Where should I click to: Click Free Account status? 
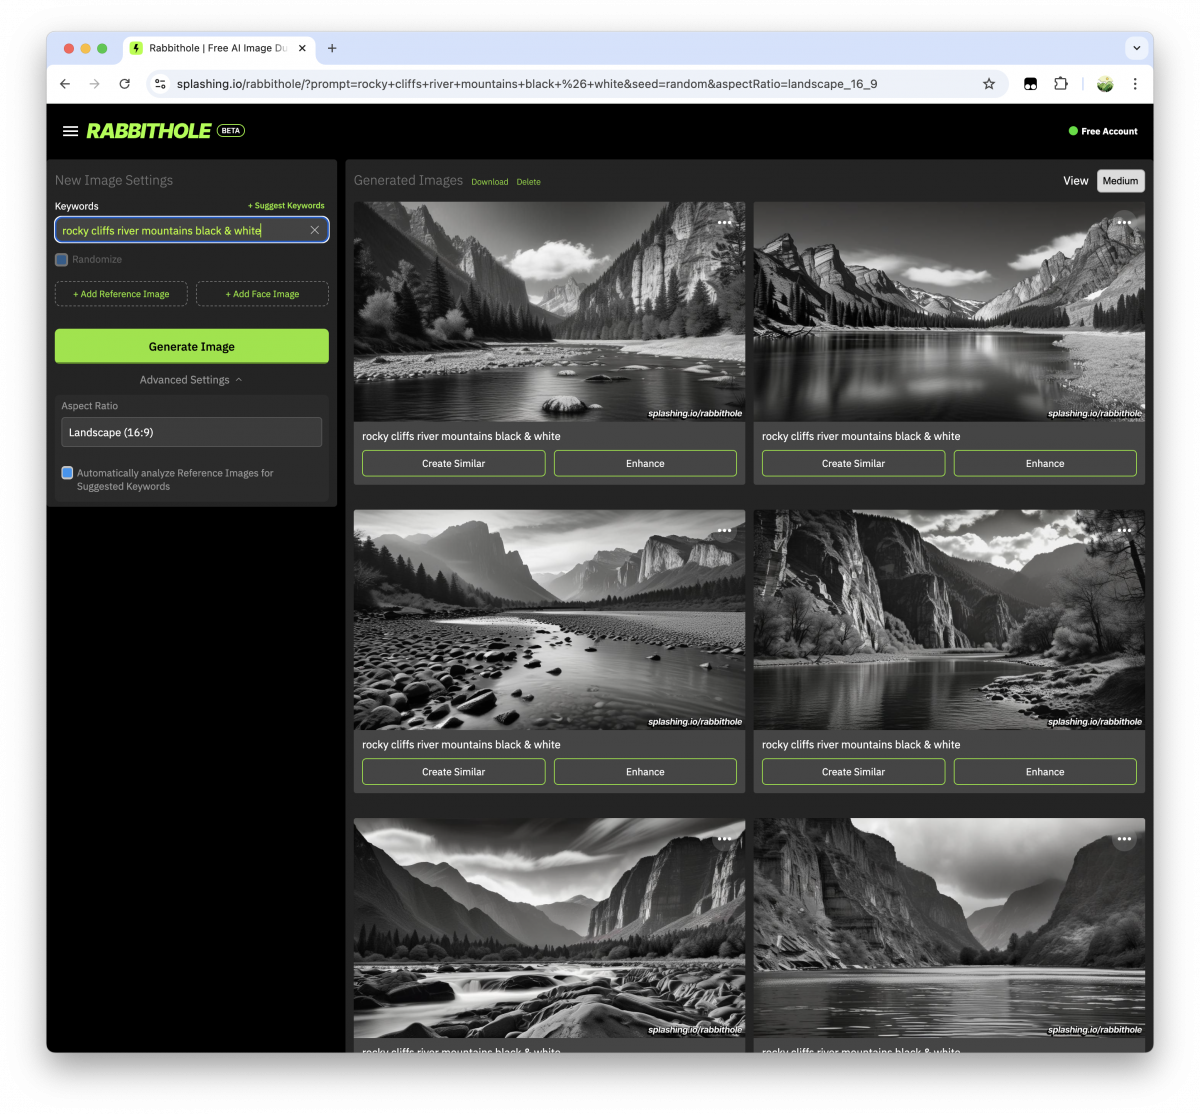[1103, 131]
